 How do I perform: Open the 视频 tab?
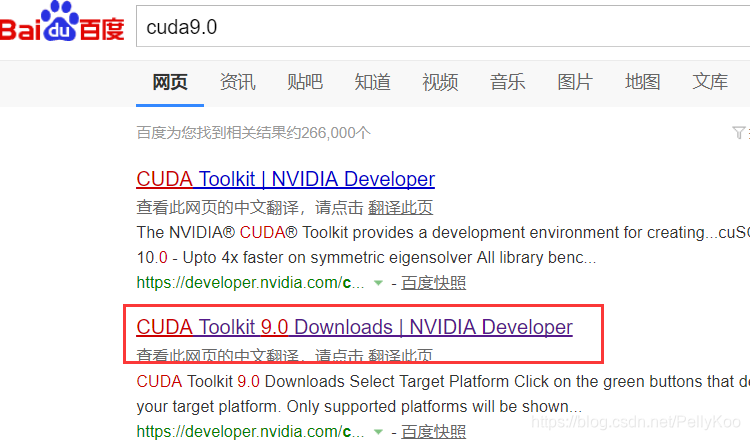pos(440,82)
